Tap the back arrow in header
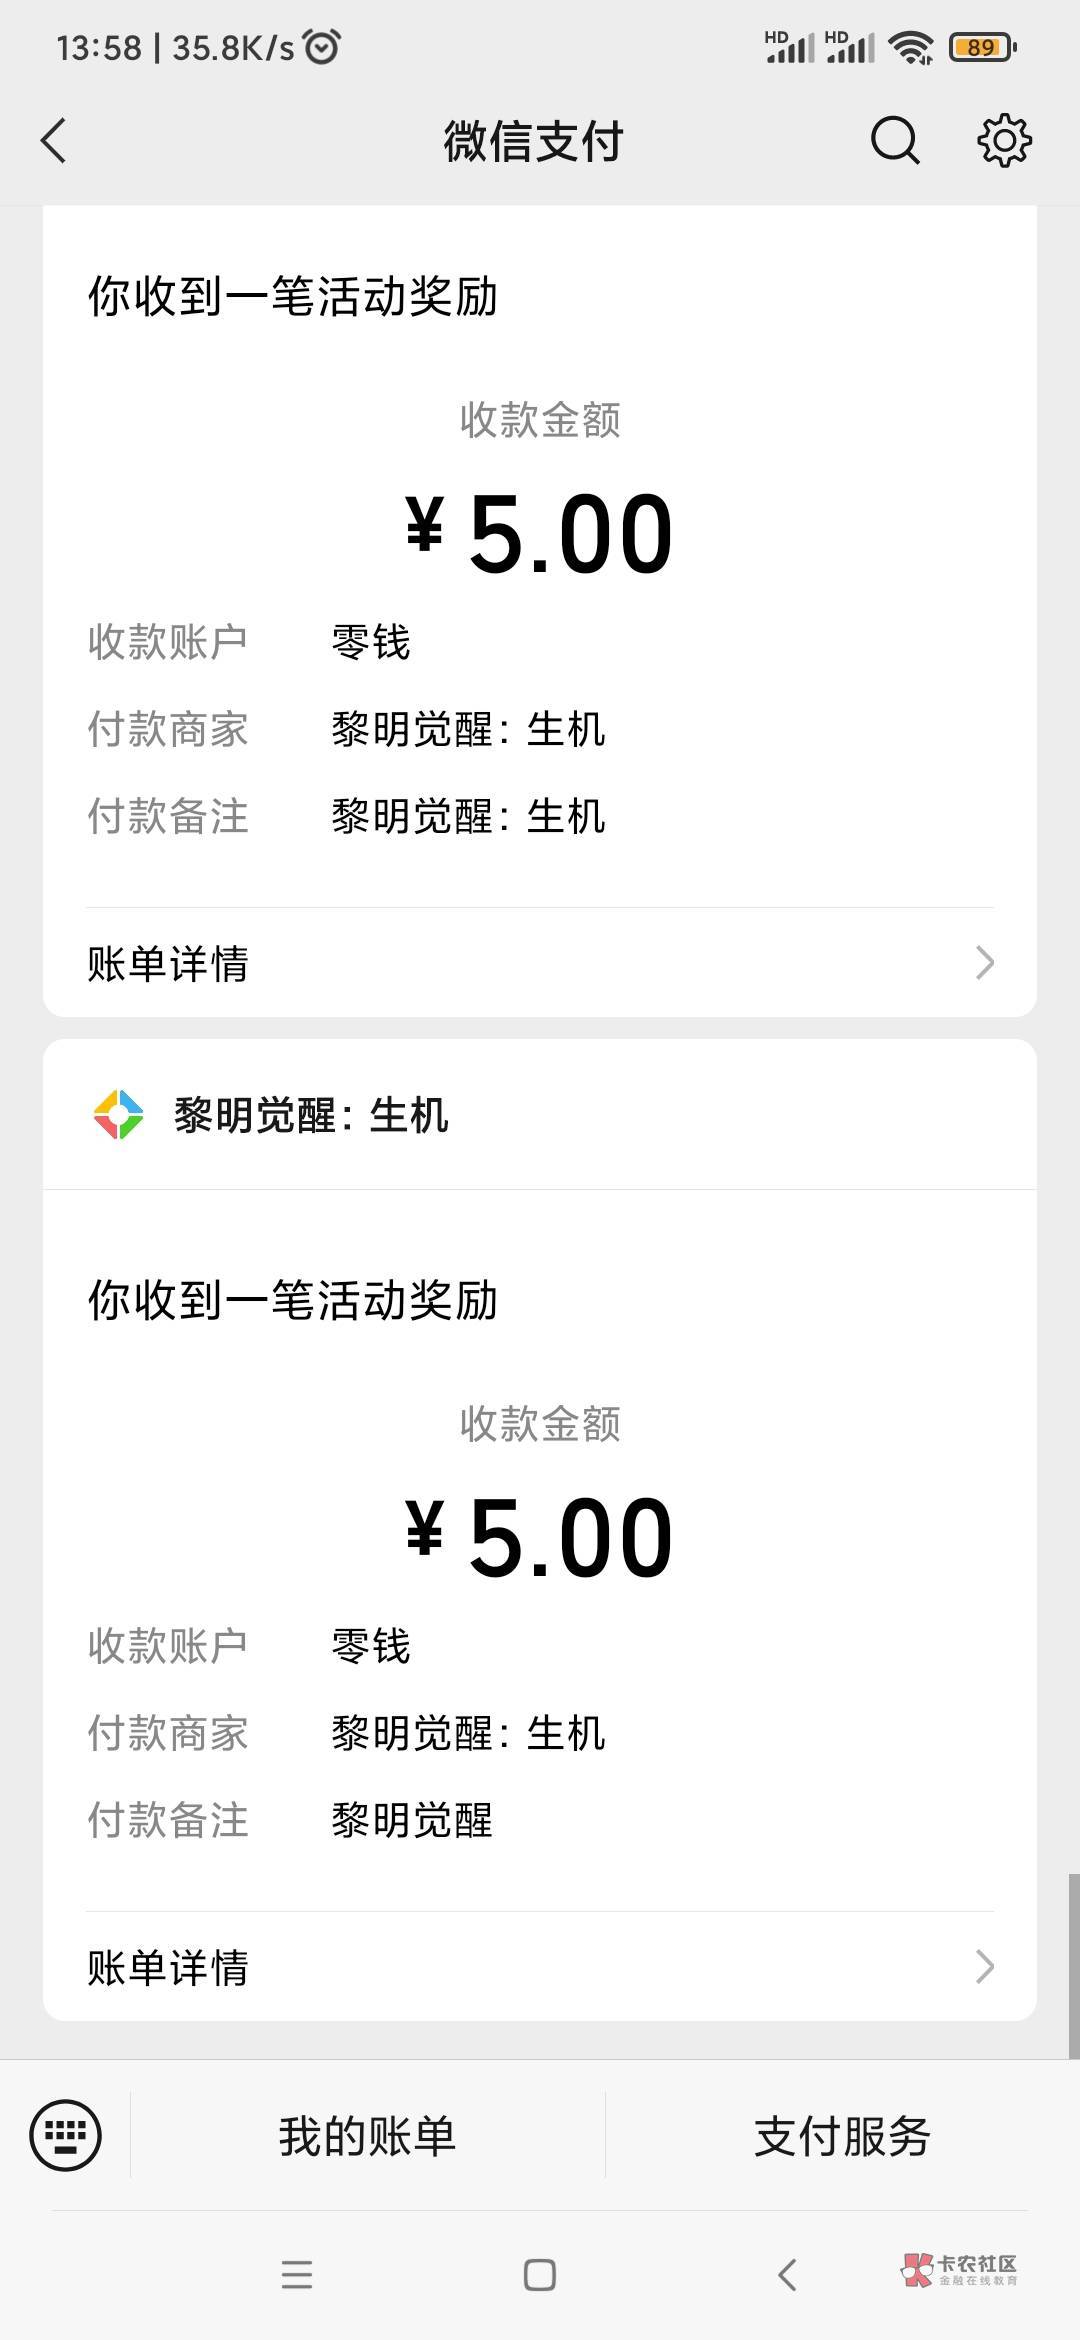1080x2340 pixels. point(54,140)
